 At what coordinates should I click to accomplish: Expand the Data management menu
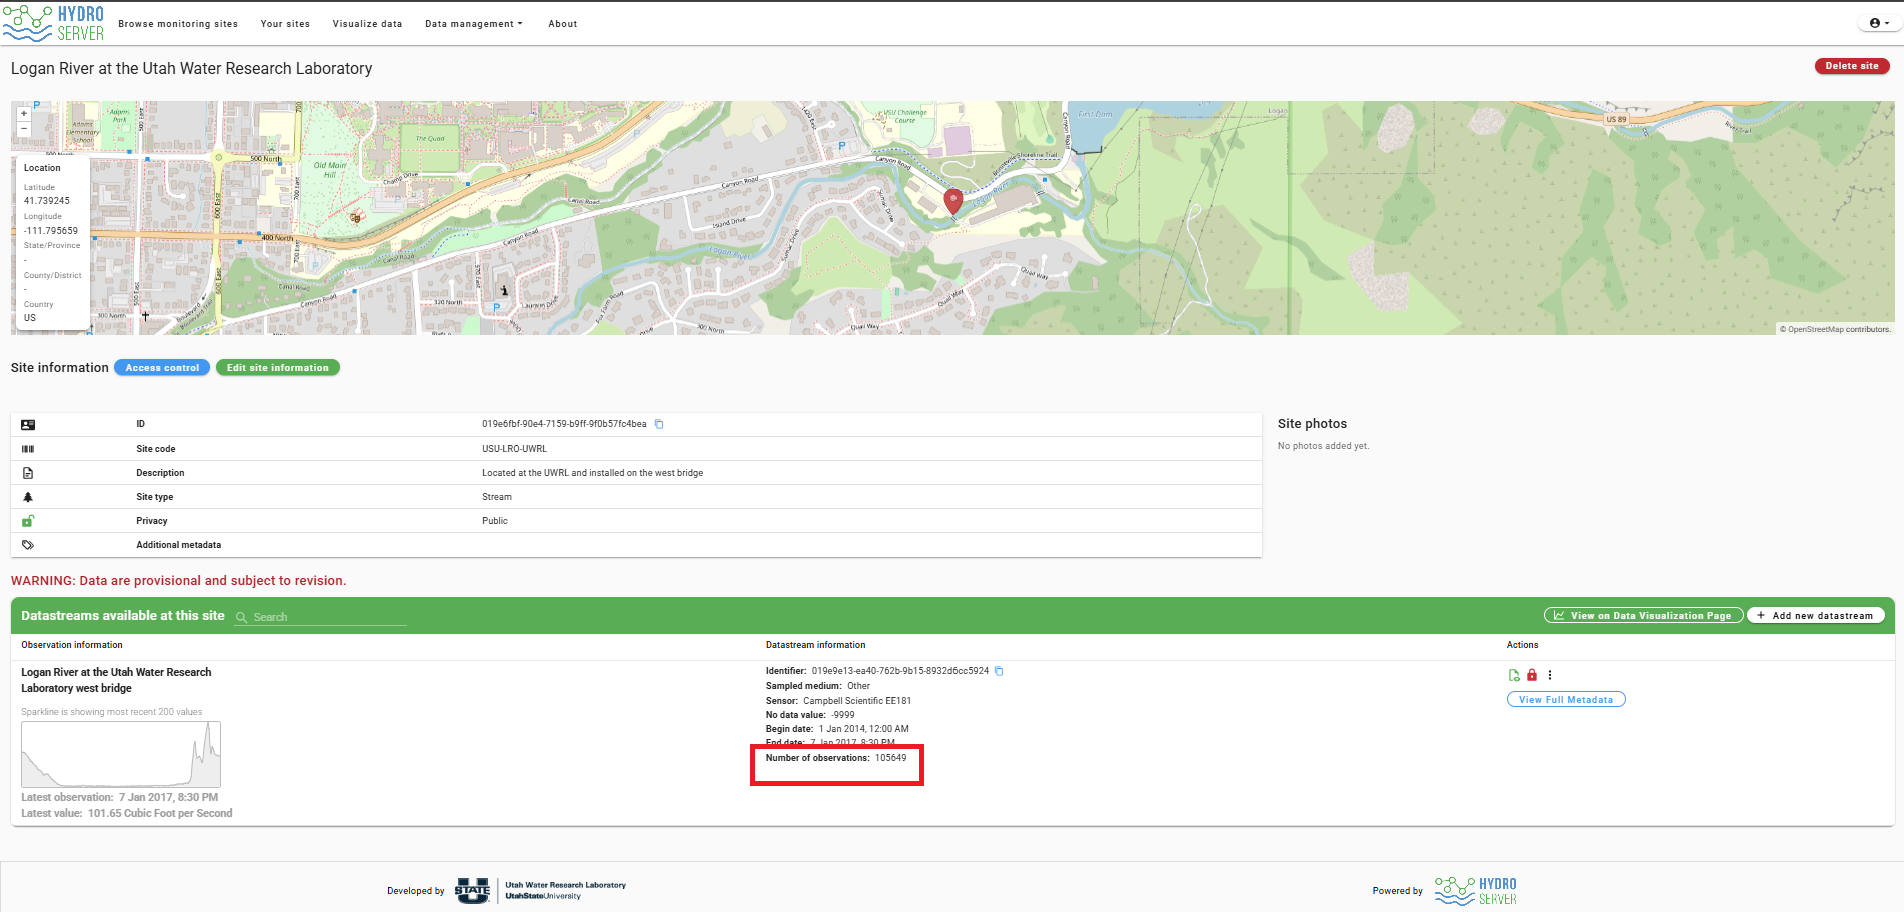point(473,24)
